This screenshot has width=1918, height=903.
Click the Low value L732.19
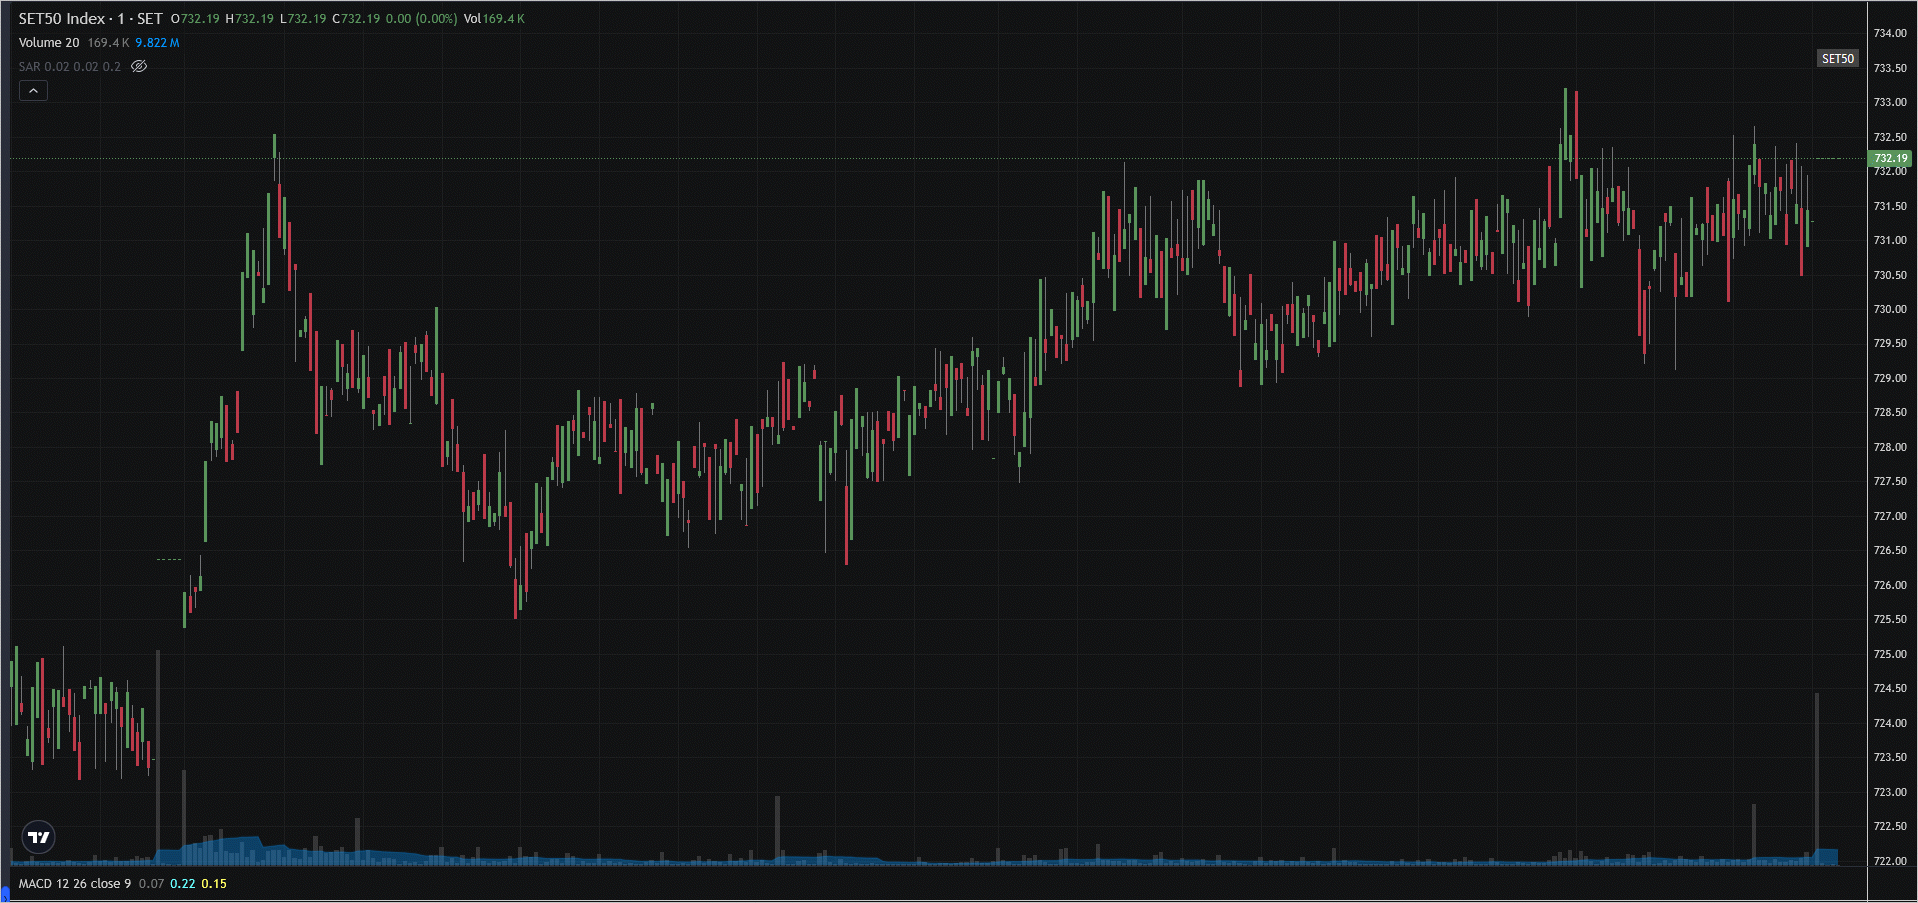pos(303,19)
